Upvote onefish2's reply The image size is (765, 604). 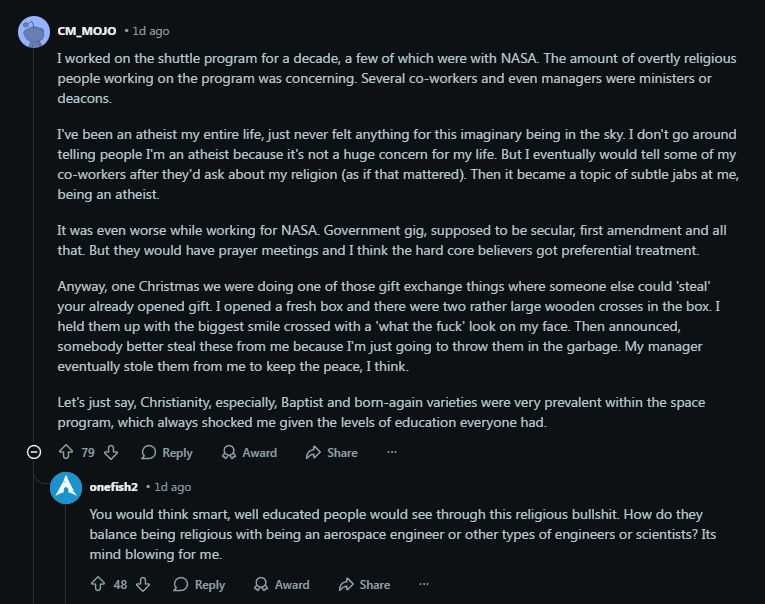tap(98, 584)
